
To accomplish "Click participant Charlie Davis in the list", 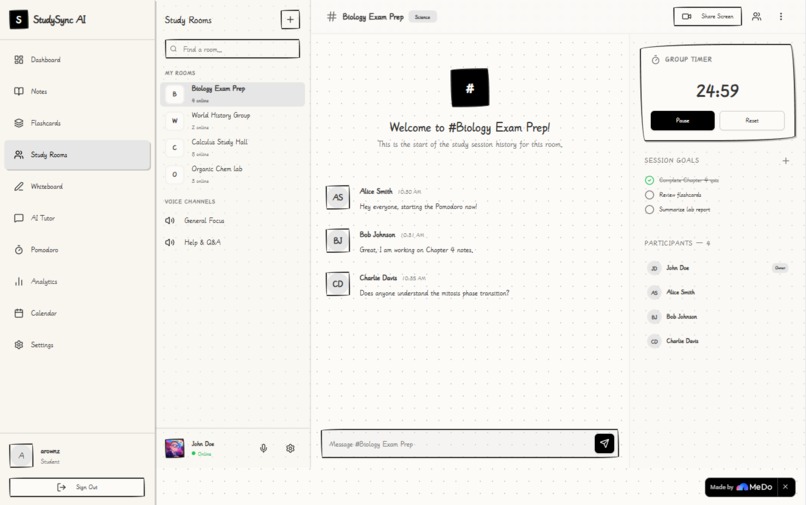I will 718,341.
